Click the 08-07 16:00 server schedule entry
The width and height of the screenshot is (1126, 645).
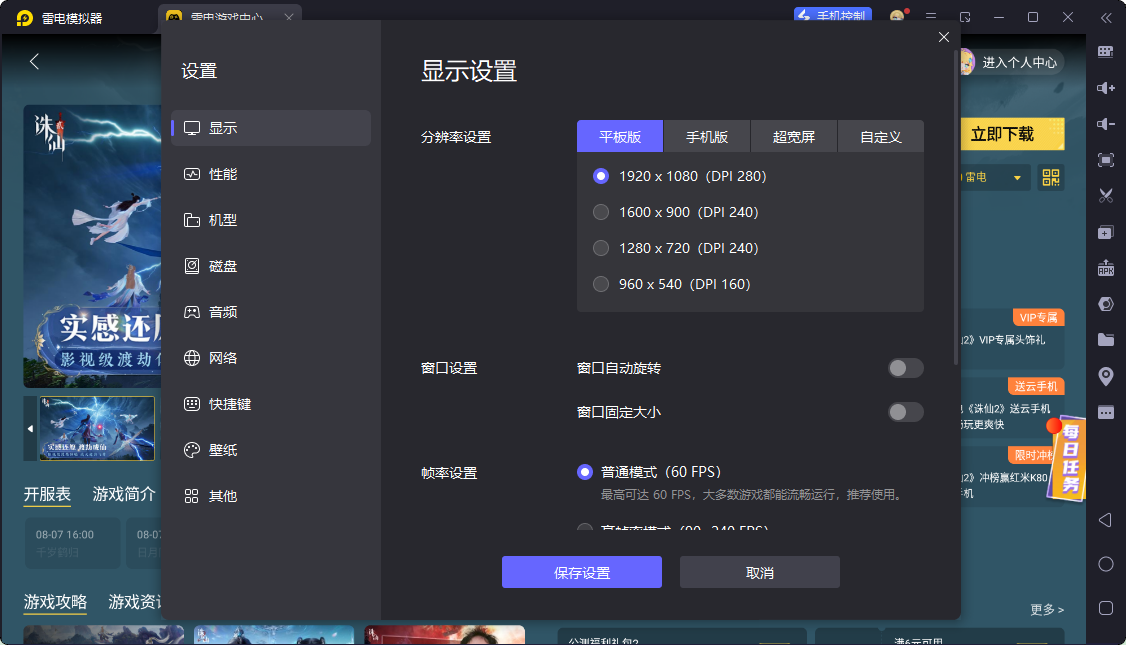click(72, 543)
